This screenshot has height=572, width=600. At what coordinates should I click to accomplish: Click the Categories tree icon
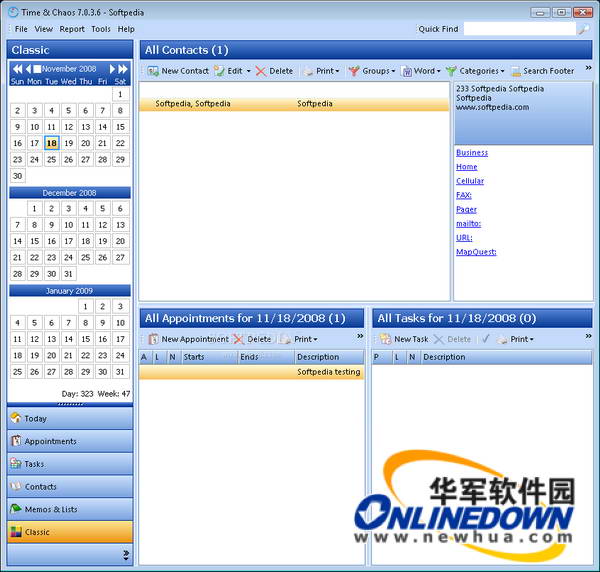click(x=452, y=71)
